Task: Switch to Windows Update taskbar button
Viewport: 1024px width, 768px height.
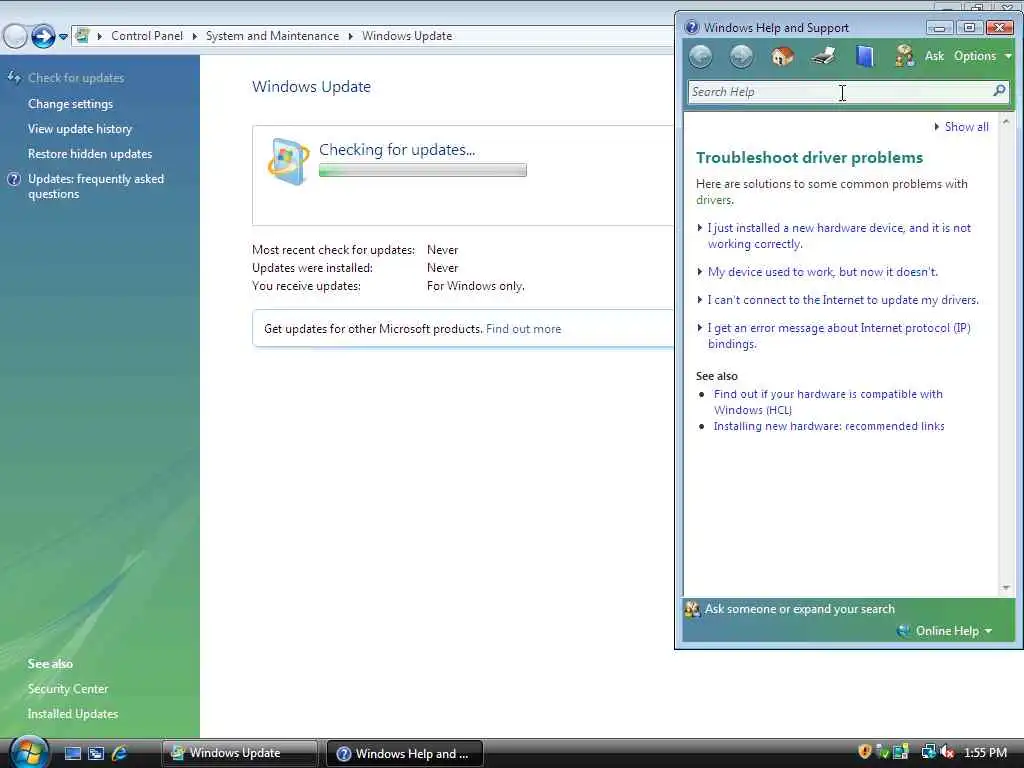Action: tap(240, 753)
